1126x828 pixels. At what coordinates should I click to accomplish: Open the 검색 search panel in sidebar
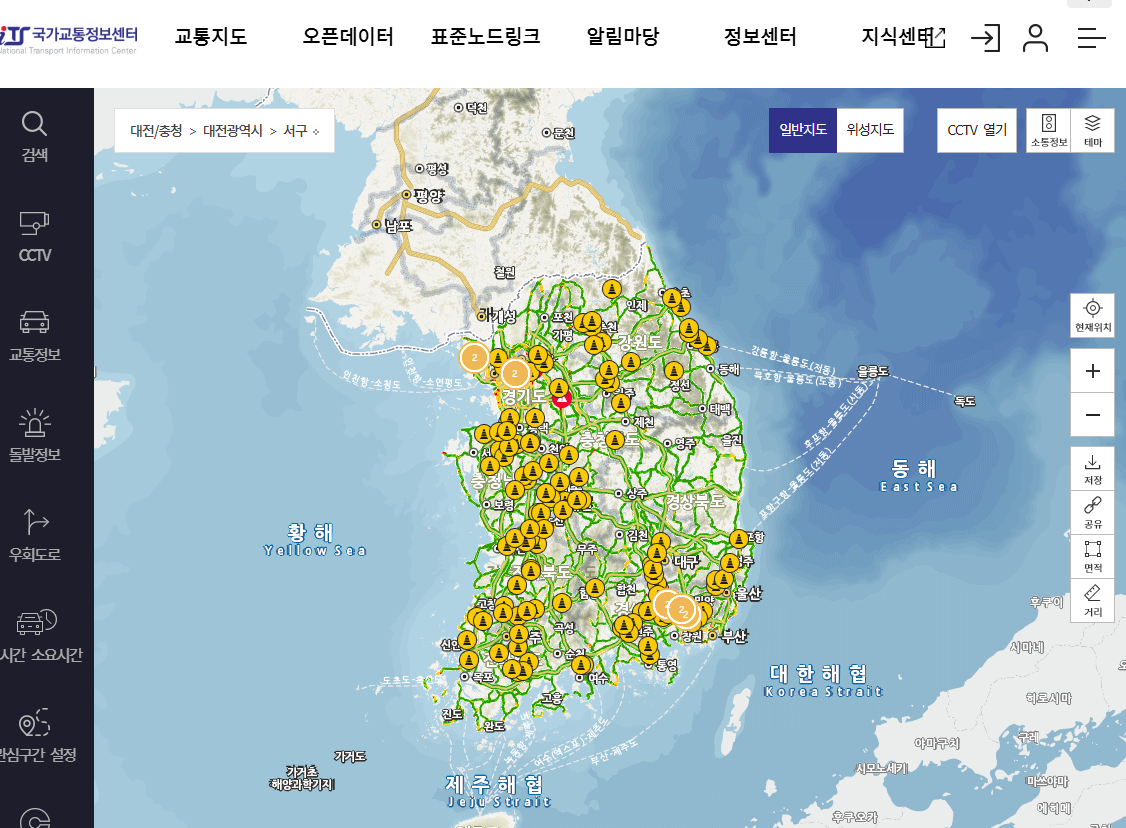tap(34, 136)
